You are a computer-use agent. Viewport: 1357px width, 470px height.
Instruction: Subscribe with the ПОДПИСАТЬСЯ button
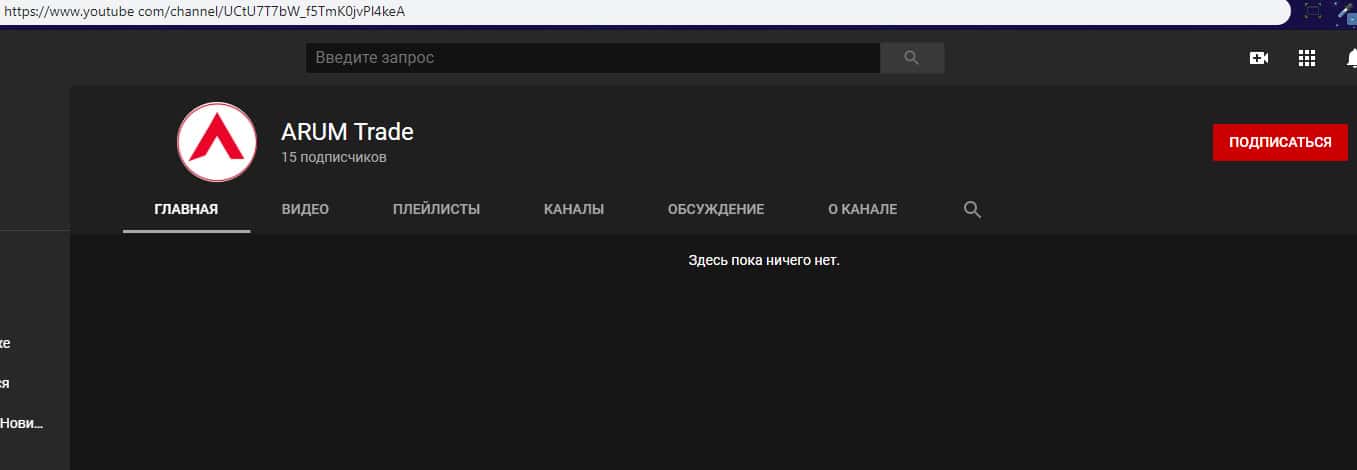(x=1280, y=142)
